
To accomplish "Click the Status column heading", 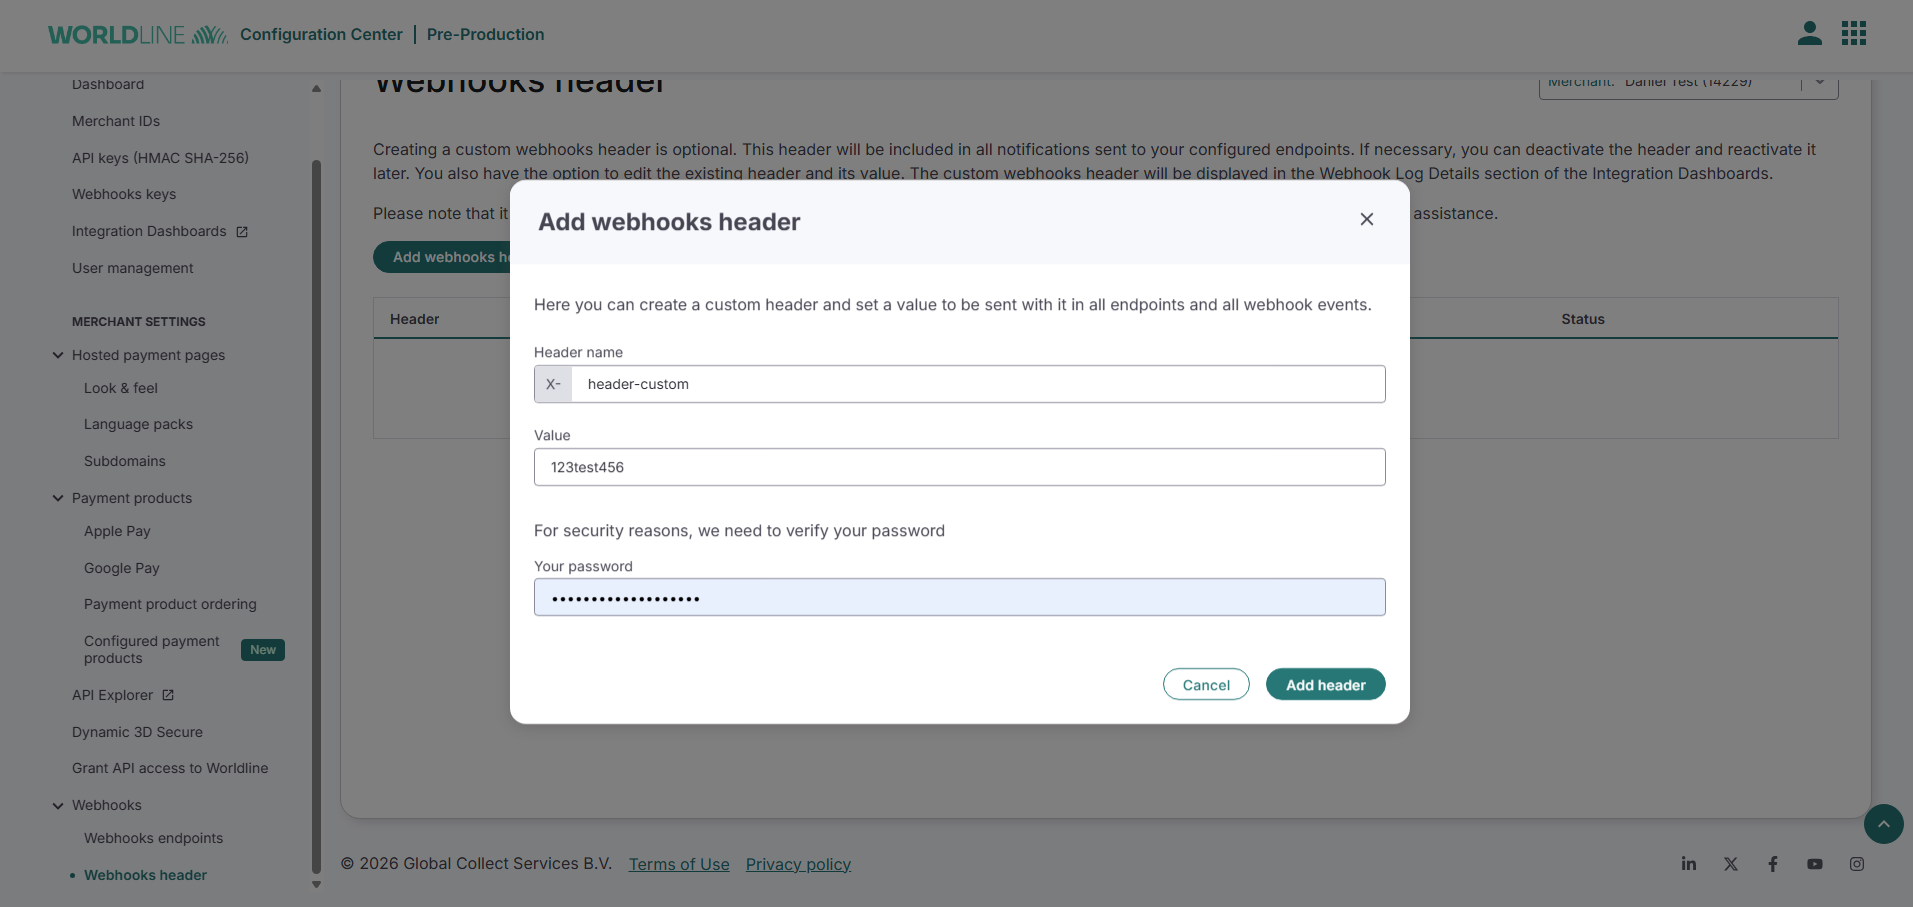I will (x=1582, y=319).
